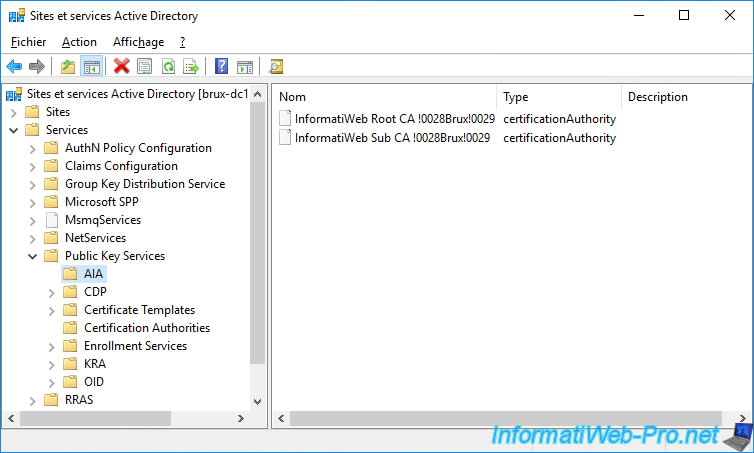Click the tree pane vertical scrollbar down arrow
The image size is (754, 453).
[x=257, y=400]
